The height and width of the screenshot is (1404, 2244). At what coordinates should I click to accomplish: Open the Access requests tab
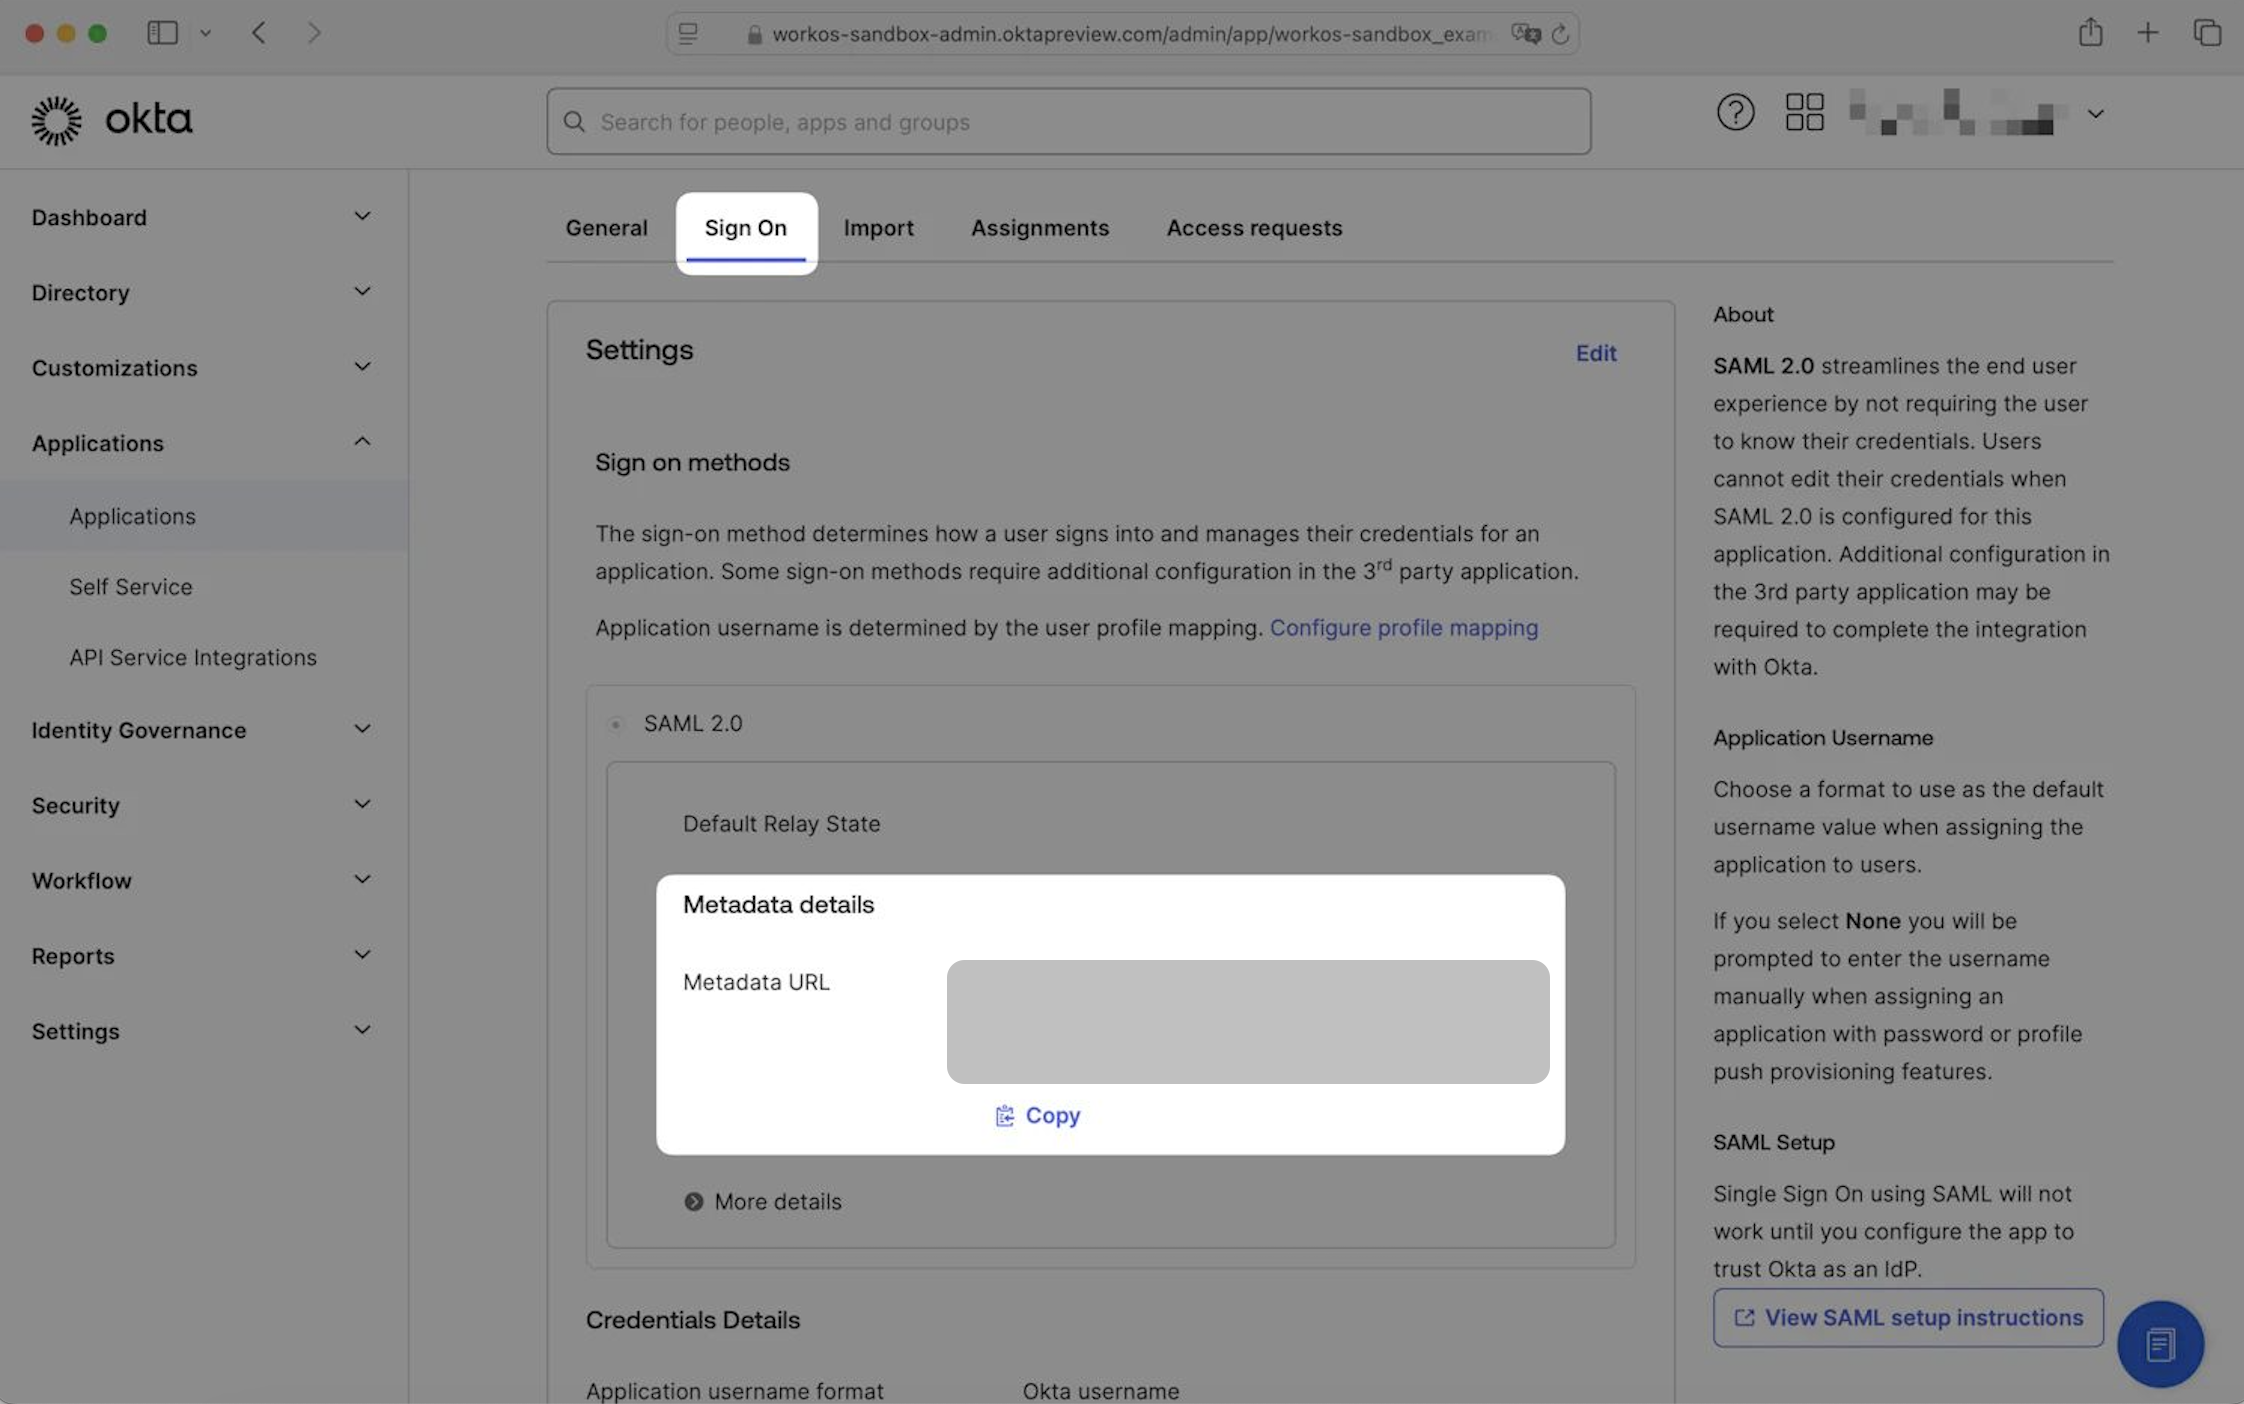1254,228
